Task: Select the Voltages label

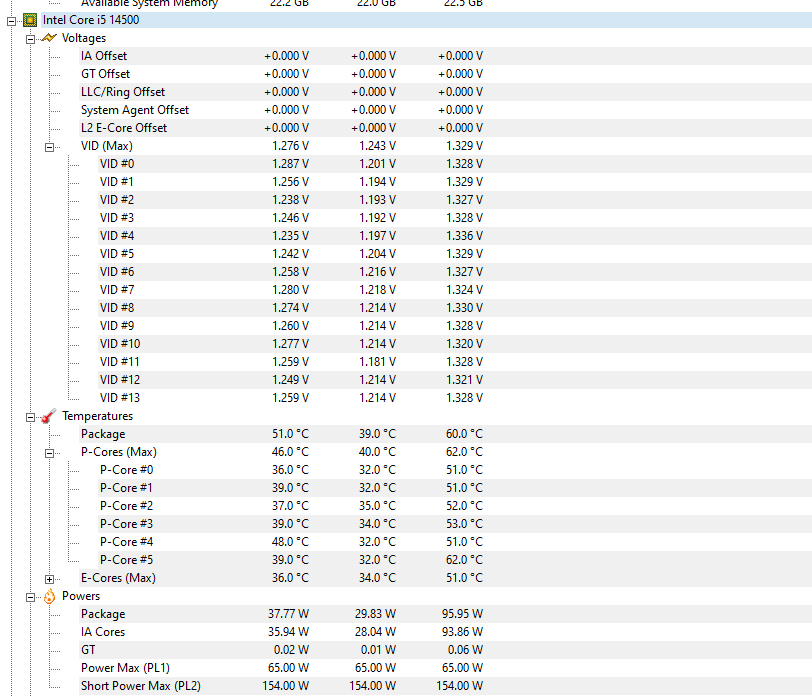Action: click(84, 38)
